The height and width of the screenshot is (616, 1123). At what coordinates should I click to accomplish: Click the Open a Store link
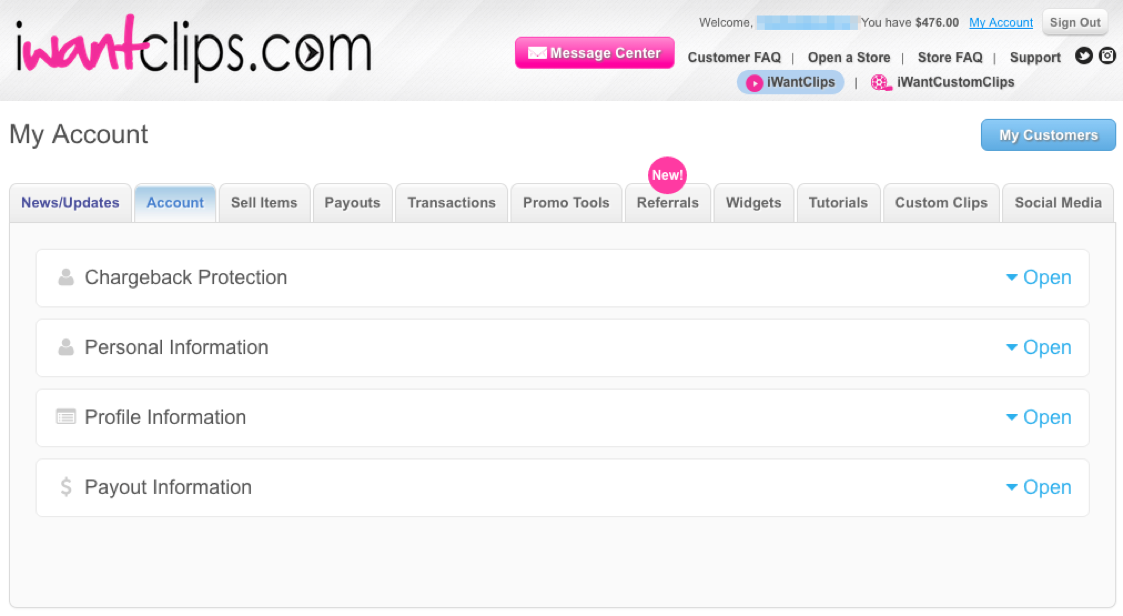849,57
